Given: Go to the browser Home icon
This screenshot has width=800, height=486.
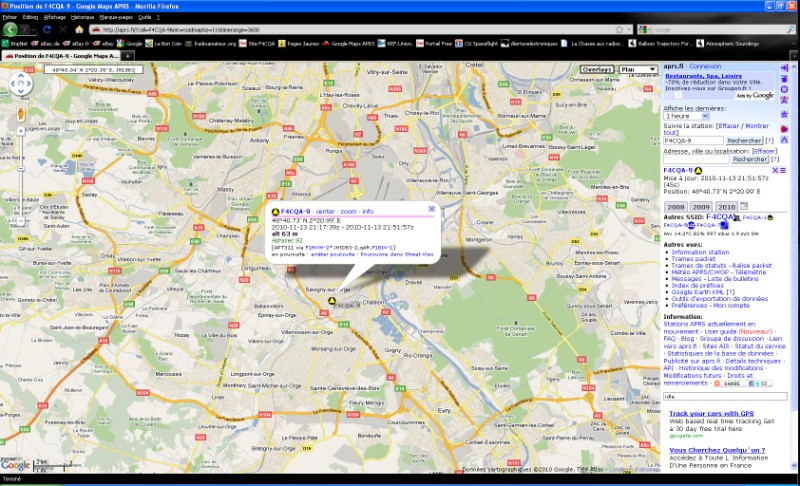Looking at the screenshot, I should (x=79, y=30).
